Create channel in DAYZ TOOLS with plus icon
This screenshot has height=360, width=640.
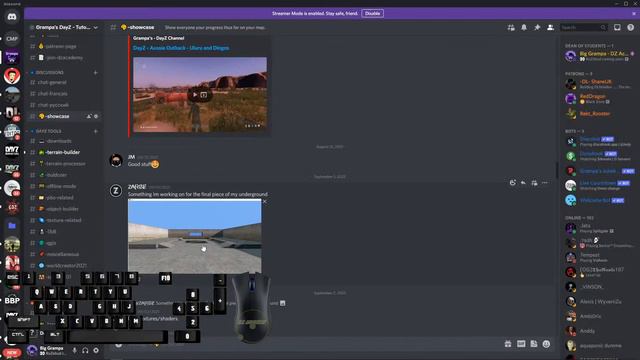coord(96,131)
